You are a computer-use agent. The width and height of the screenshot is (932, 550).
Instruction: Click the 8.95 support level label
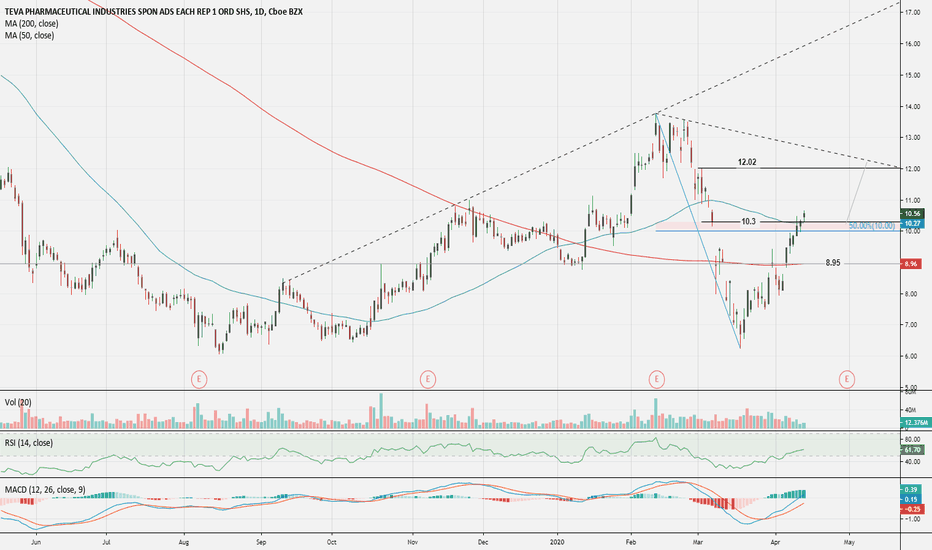coord(833,263)
